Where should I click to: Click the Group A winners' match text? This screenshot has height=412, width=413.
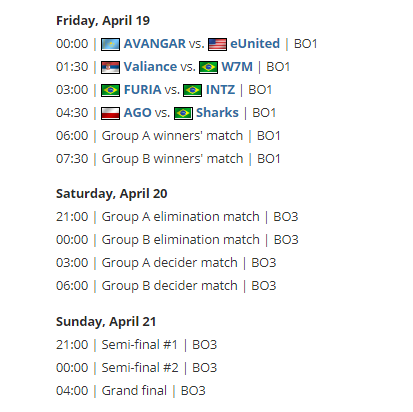click(x=172, y=136)
